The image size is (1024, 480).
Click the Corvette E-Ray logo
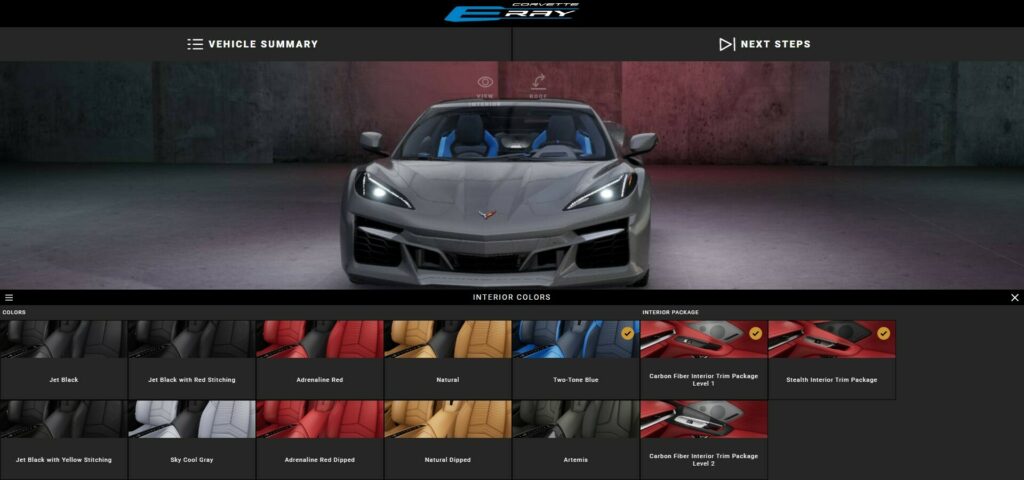[512, 13]
